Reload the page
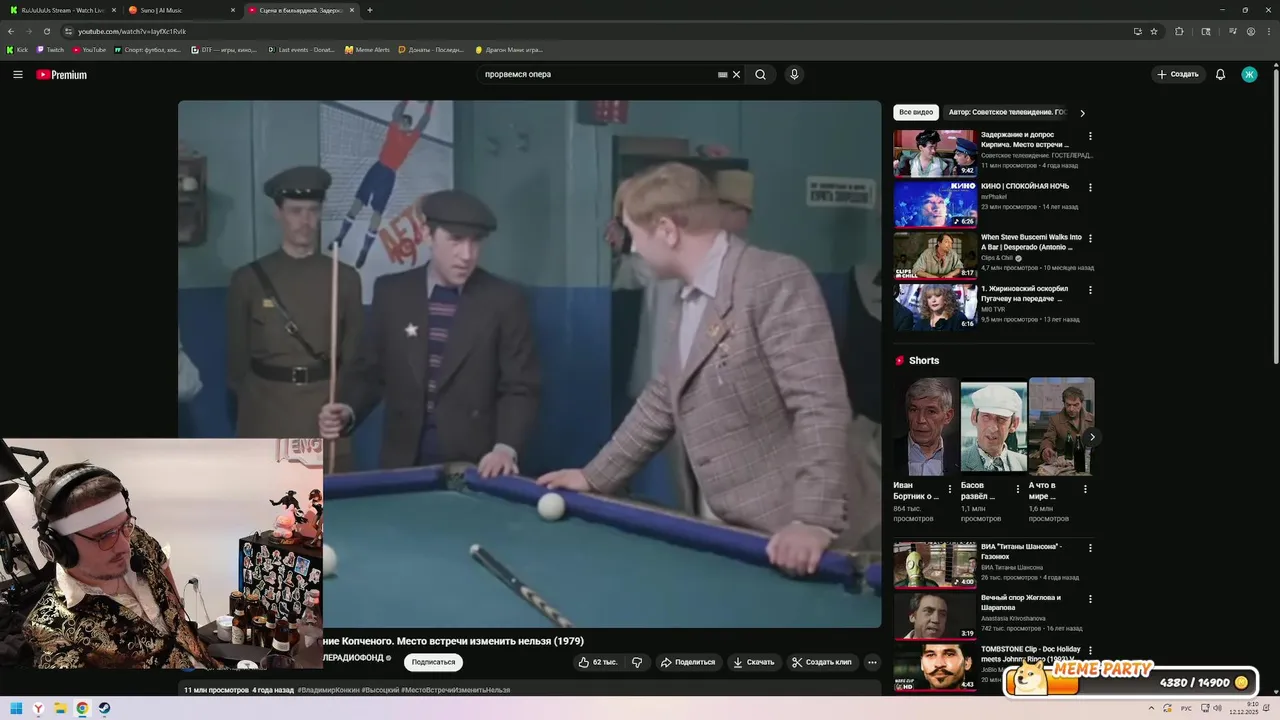 pos(46,31)
